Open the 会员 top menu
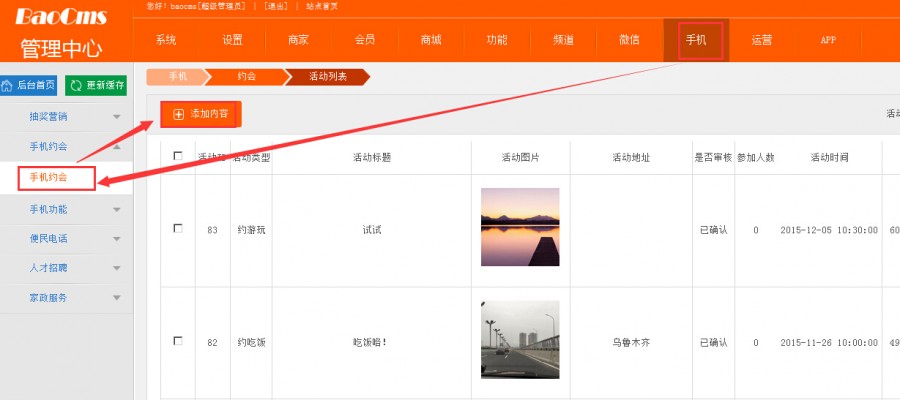 click(x=364, y=40)
